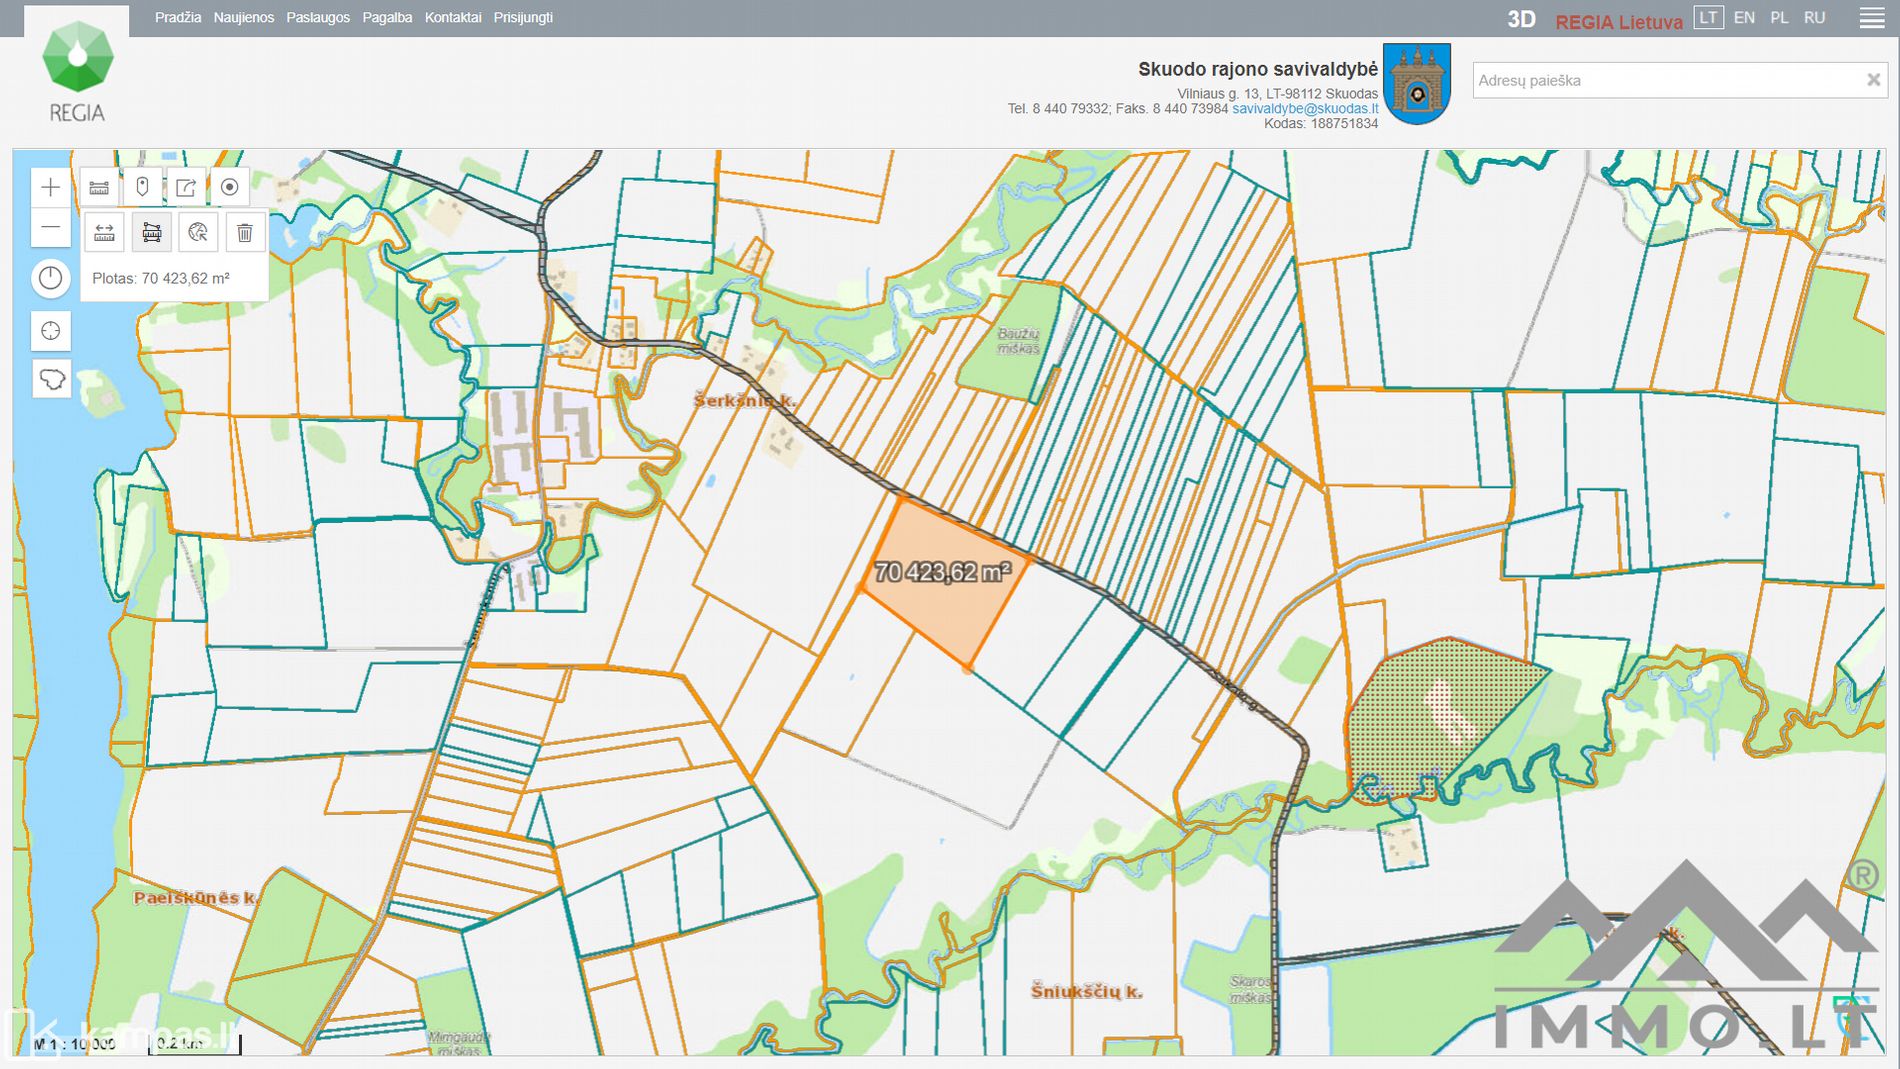Click the globe cursor selection tool
Viewport: 1900px width, 1069px height.
pos(198,233)
